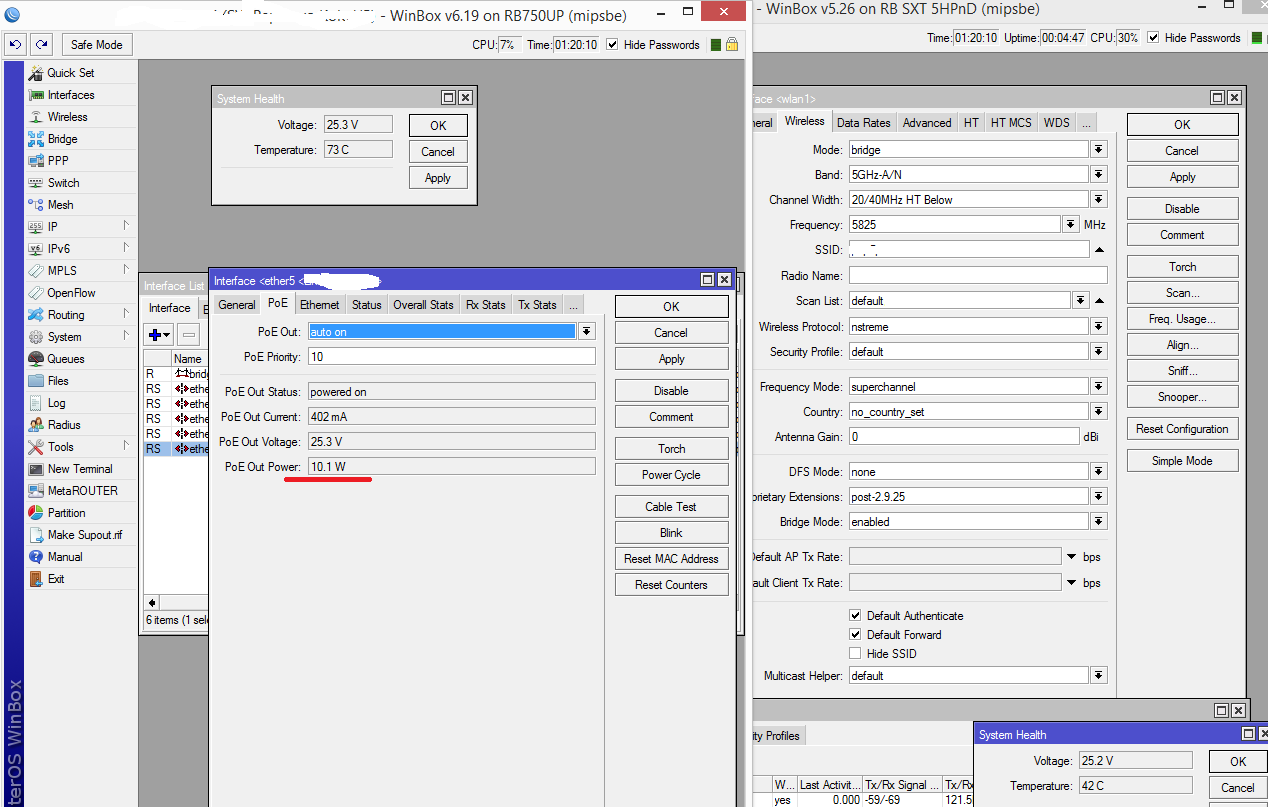The height and width of the screenshot is (807, 1268).
Task: Click the Safe Mode button
Action: pyautogui.click(x=97, y=45)
